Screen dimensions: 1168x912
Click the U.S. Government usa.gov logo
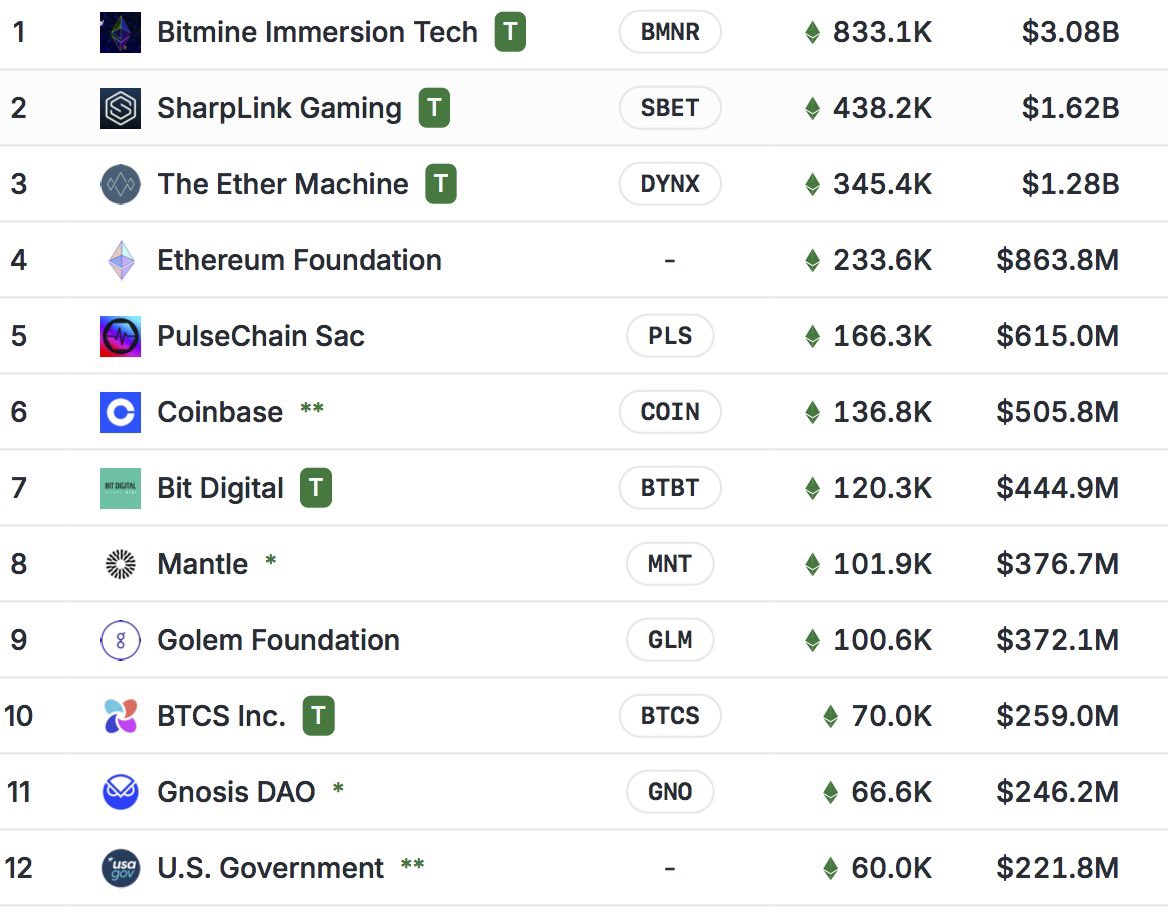tap(120, 867)
